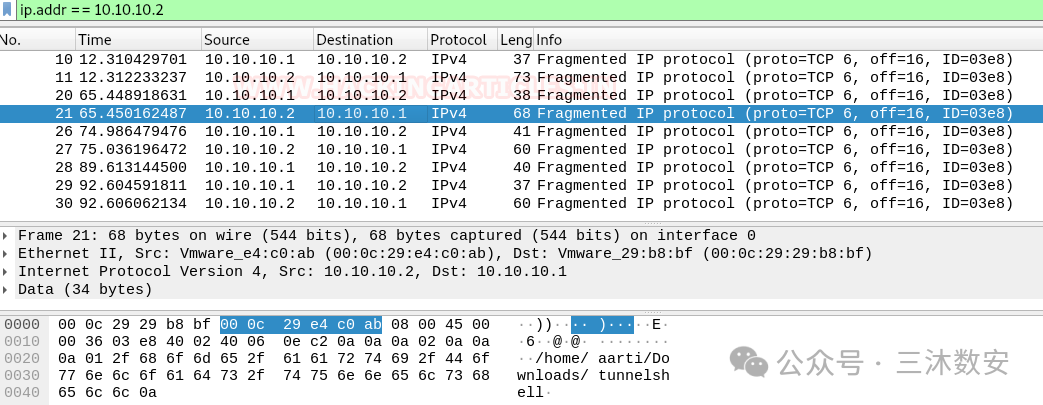Viewport: 1043px width, 405px height.
Task: Click the display filter bookmark icon
Action: pos(7,10)
